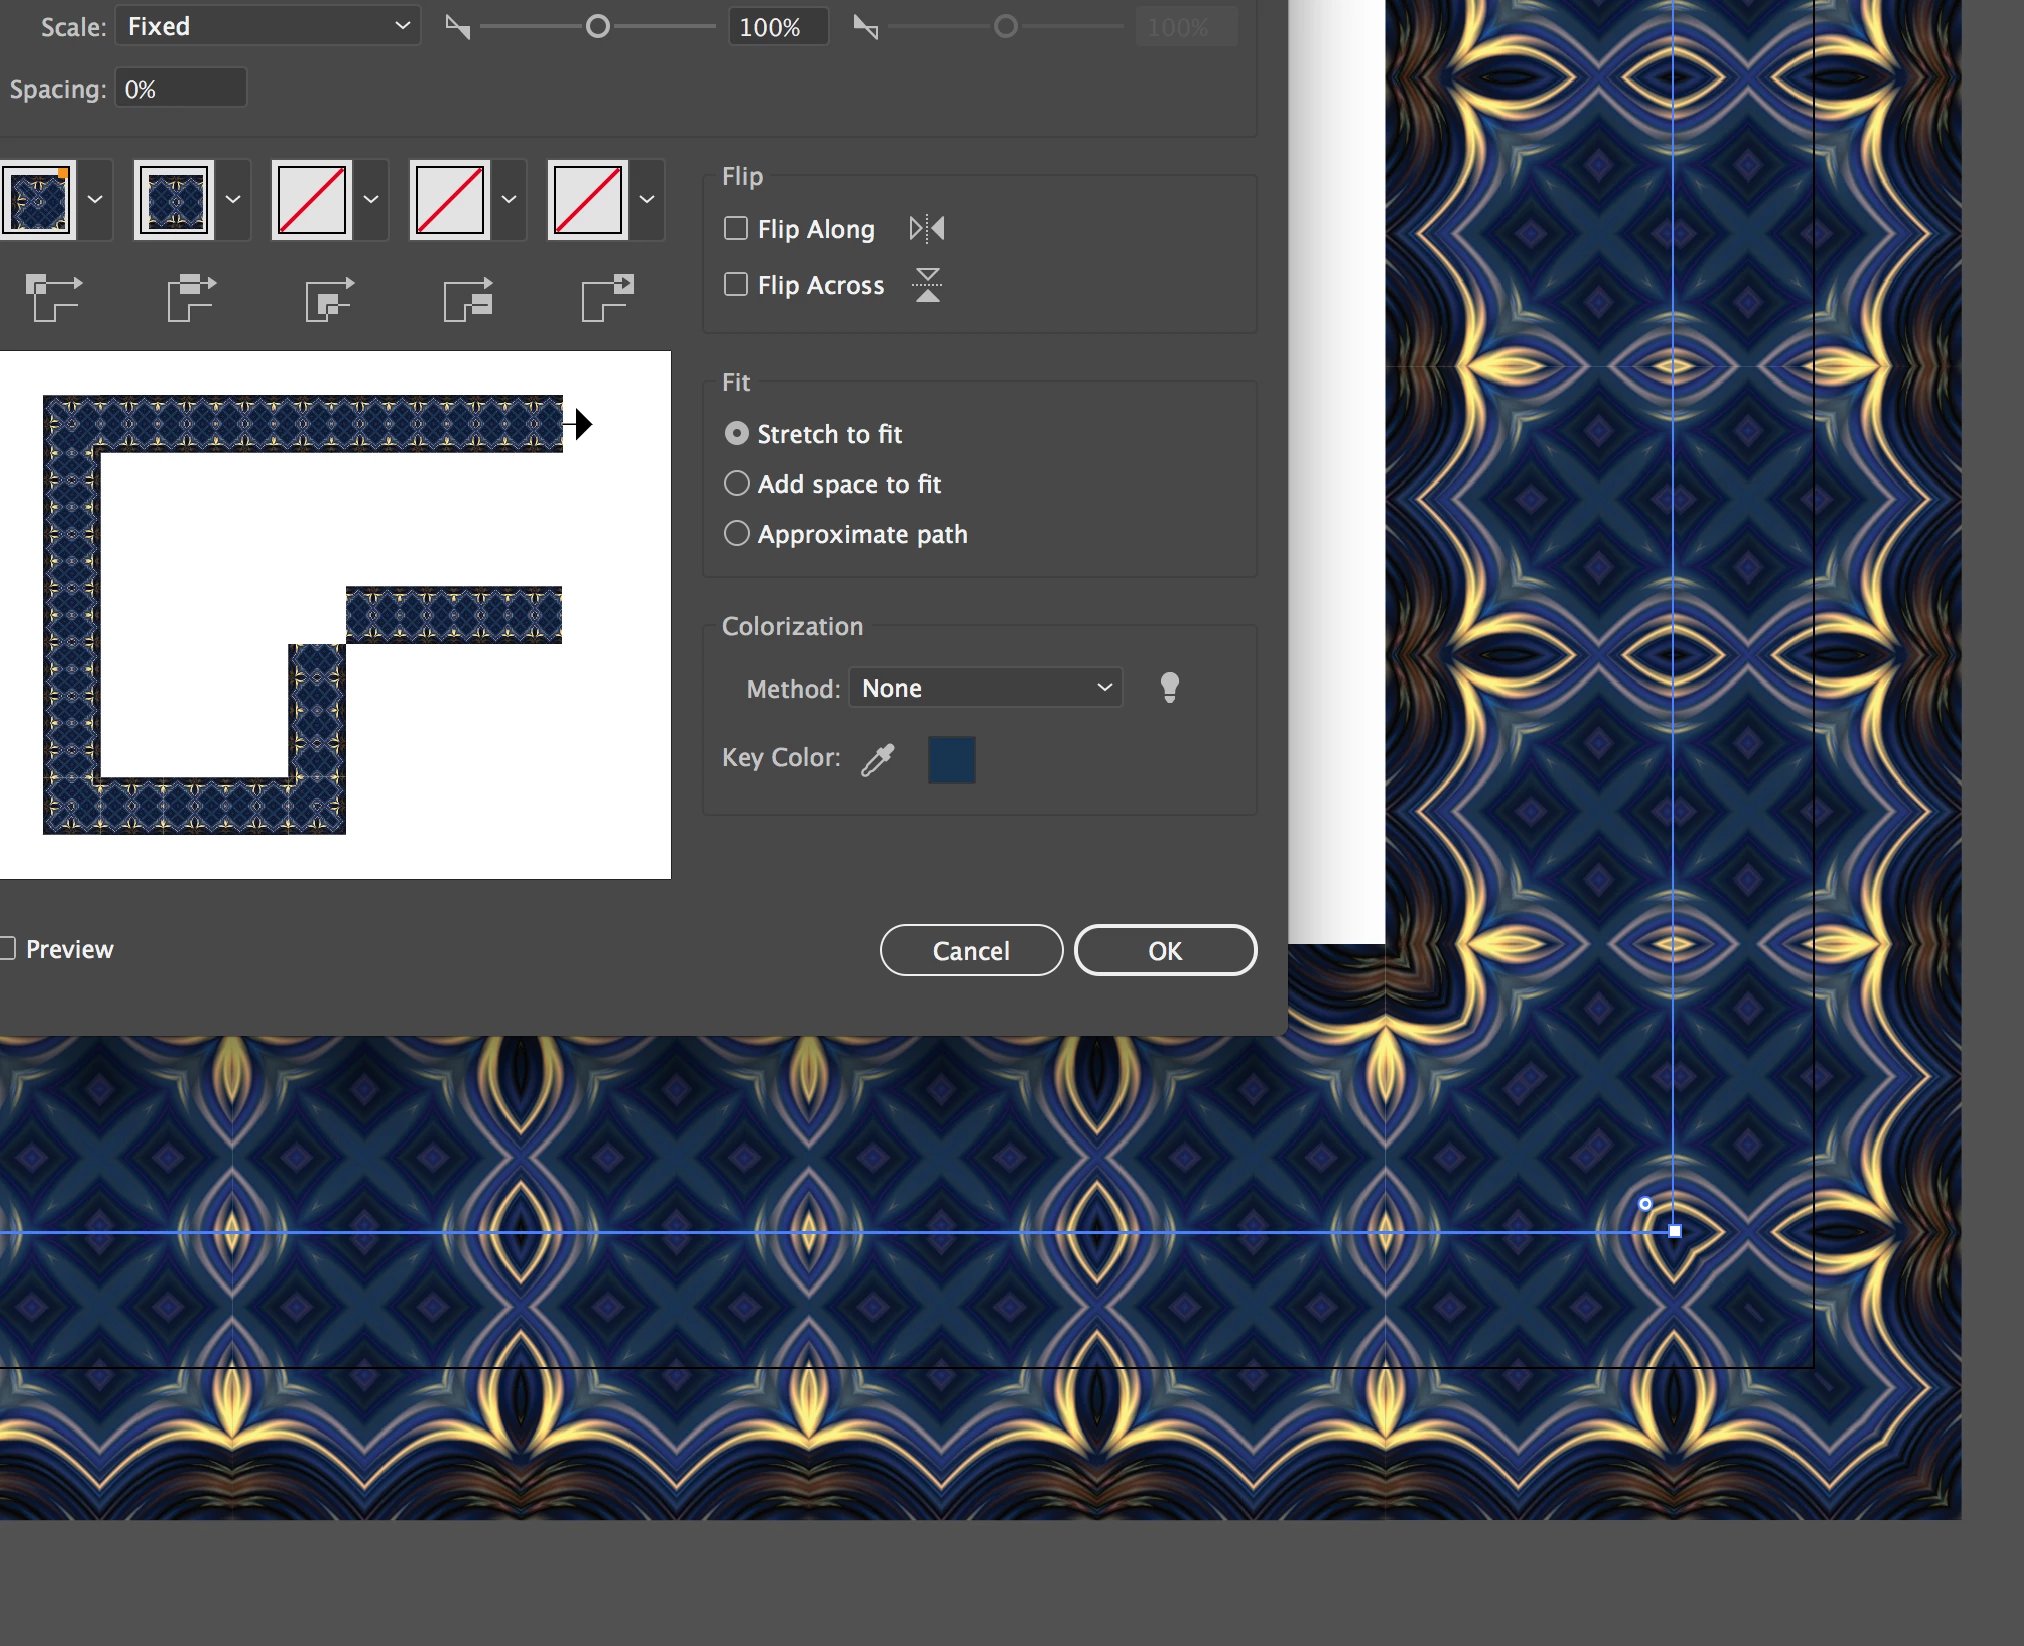Enable the Flip Along checkbox
Viewport: 2024px width, 1646px height.
click(x=736, y=229)
